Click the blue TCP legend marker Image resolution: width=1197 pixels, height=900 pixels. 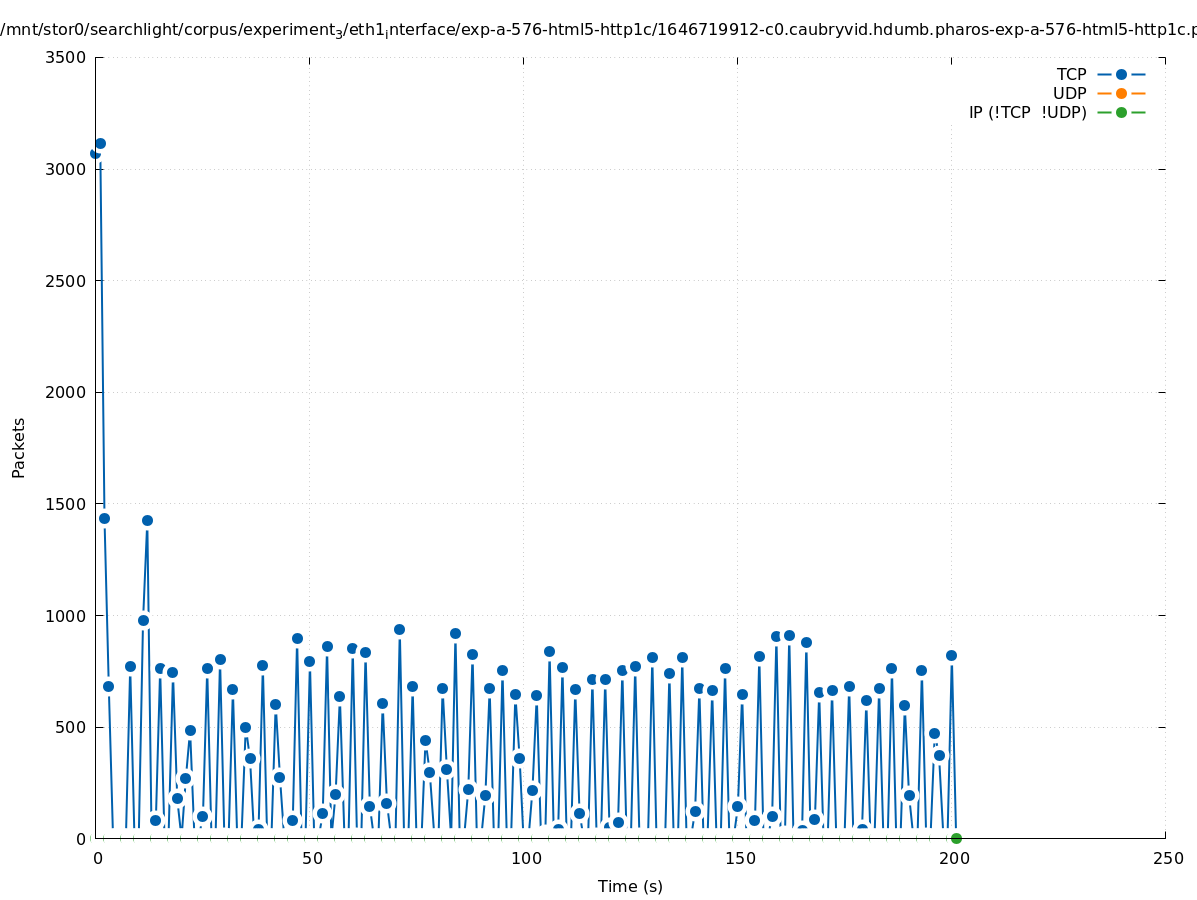point(1121,74)
